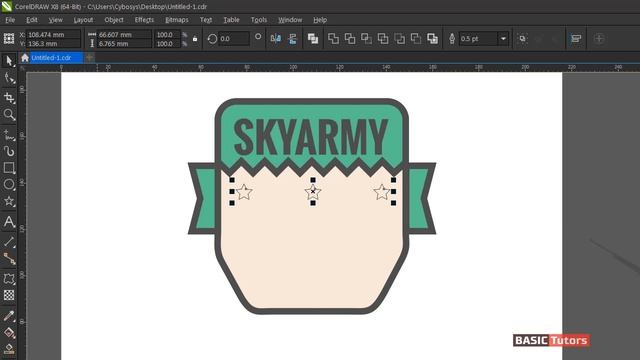The height and width of the screenshot is (360, 640).
Task: Open the Help menu
Action: tap(320, 20)
